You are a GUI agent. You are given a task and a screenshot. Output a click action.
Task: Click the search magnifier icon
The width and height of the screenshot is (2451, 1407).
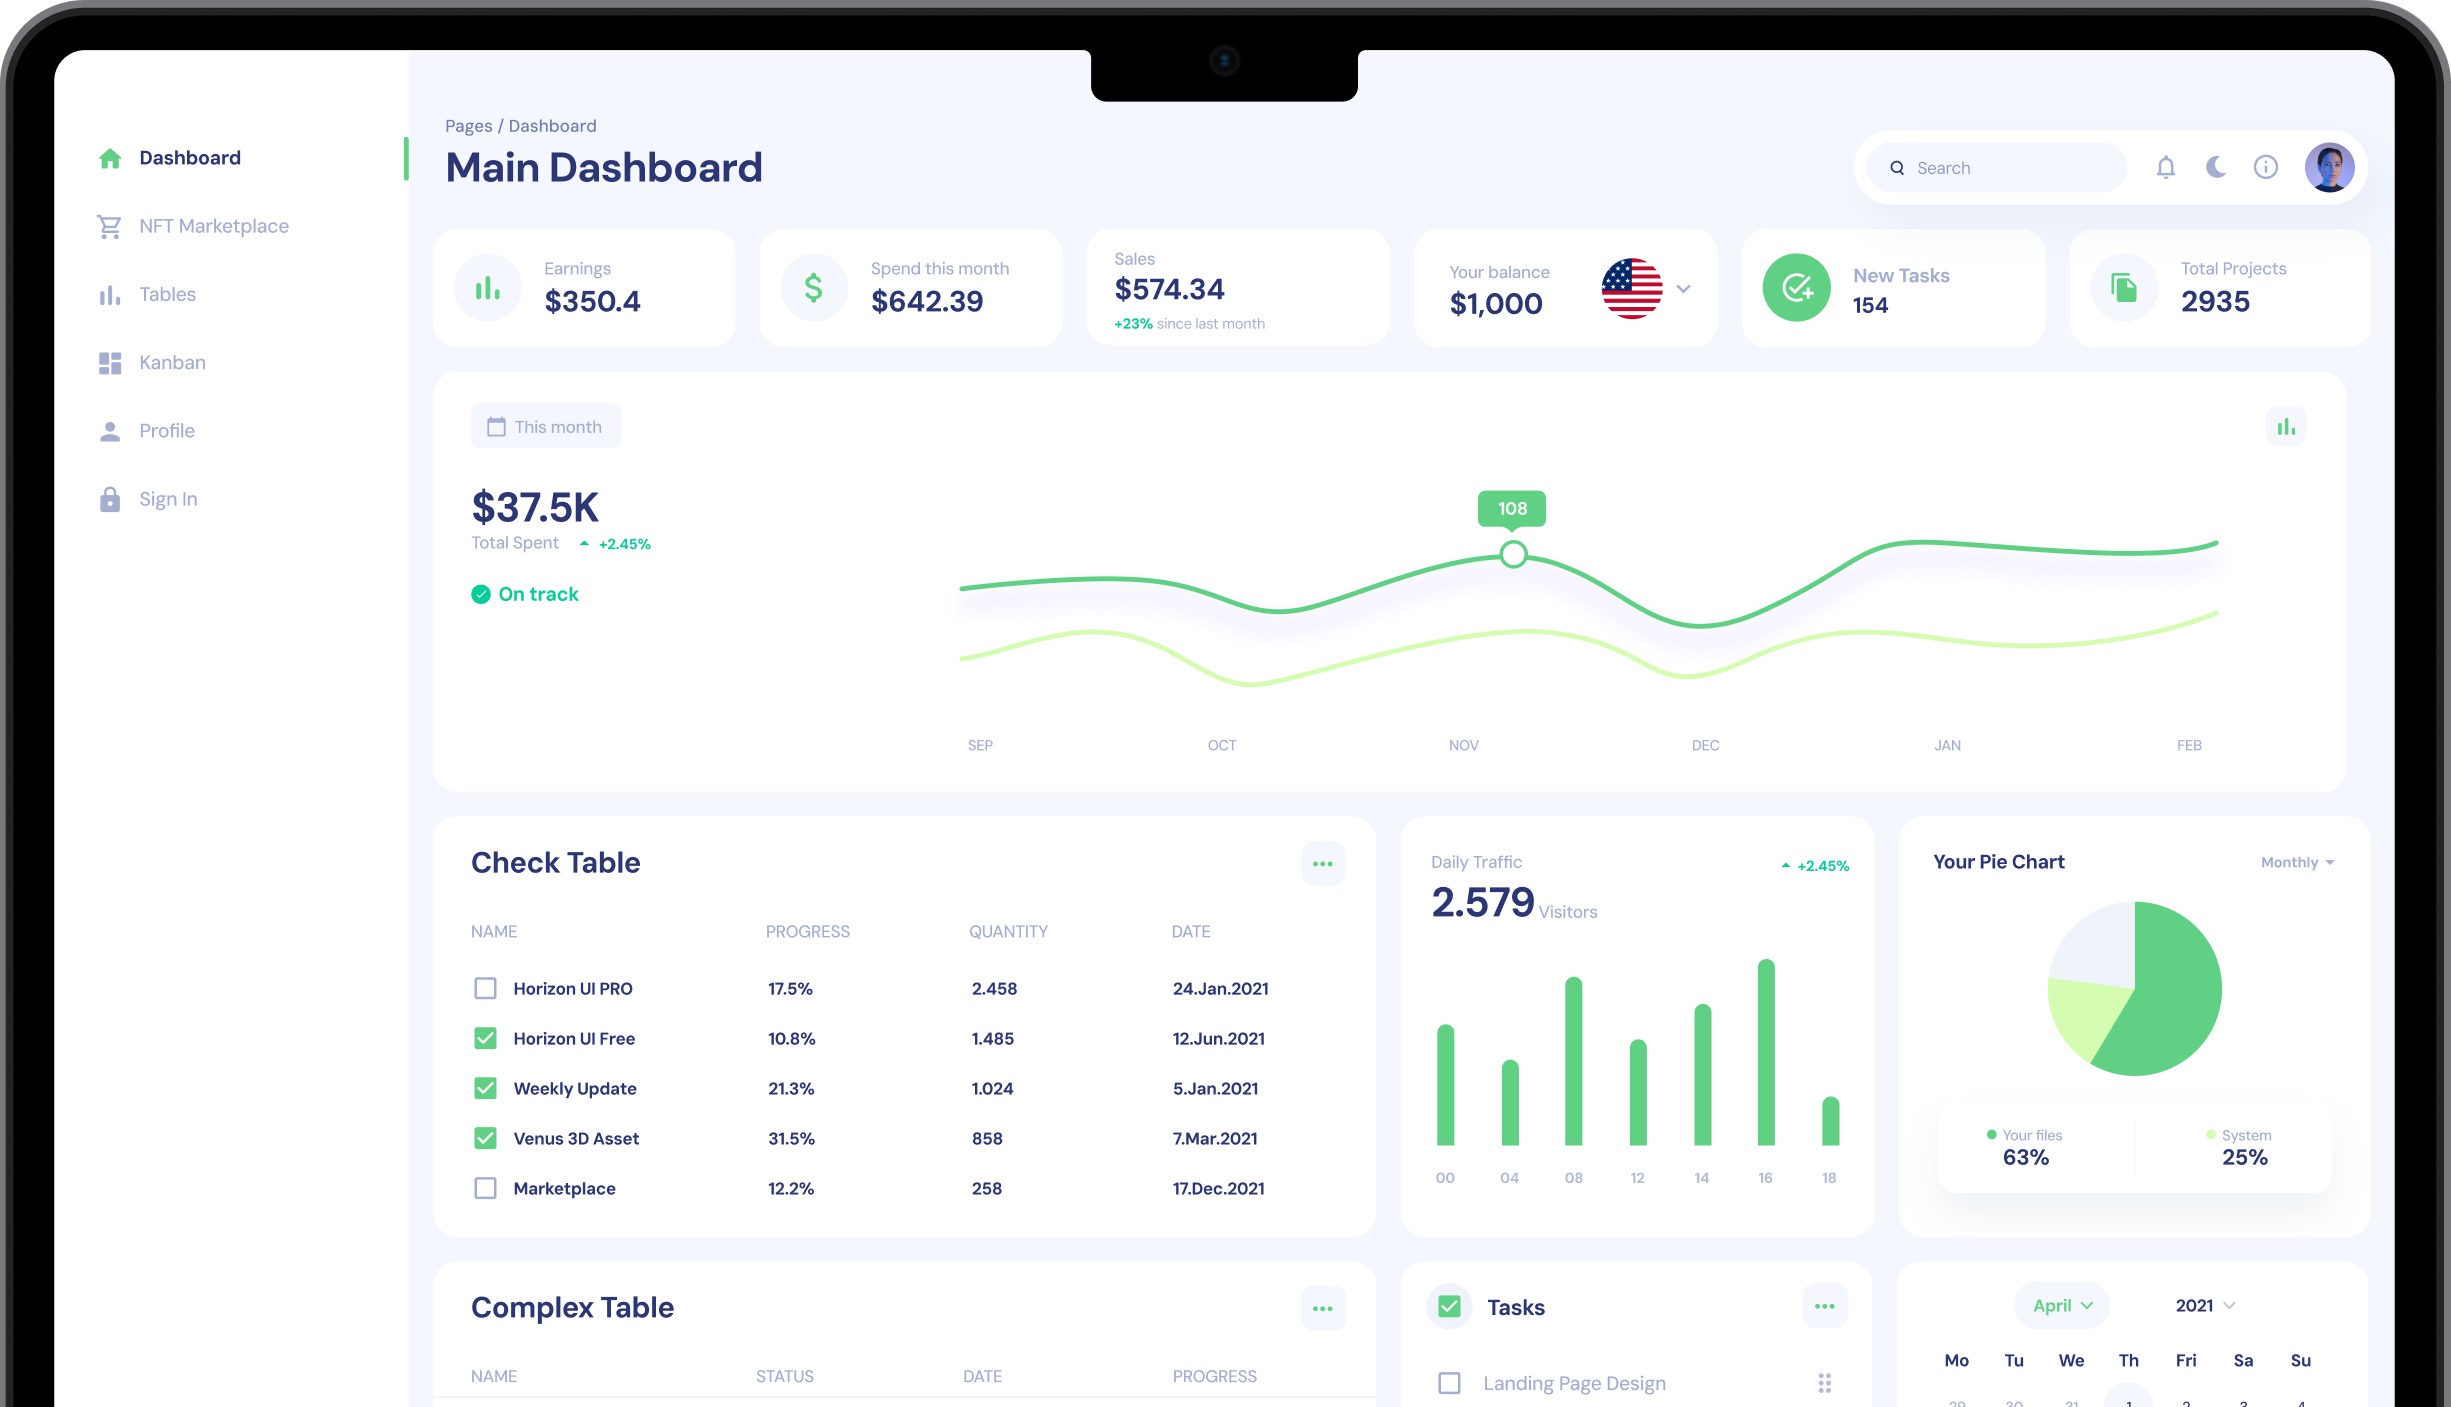pyautogui.click(x=1897, y=169)
